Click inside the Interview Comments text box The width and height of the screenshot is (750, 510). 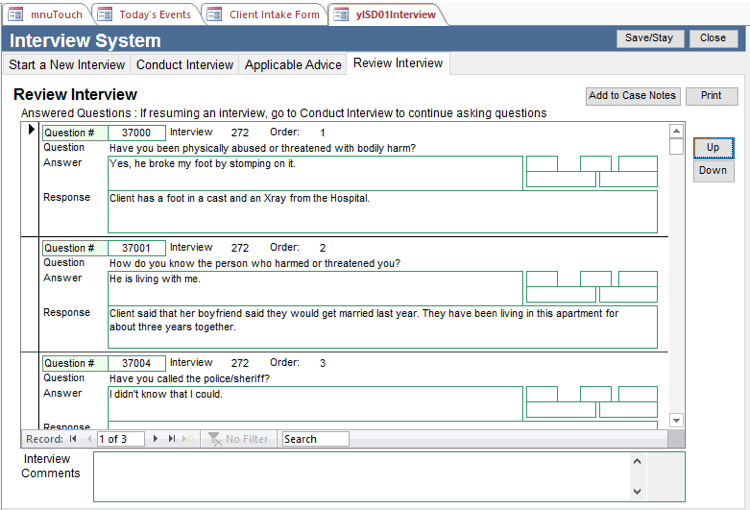360,476
